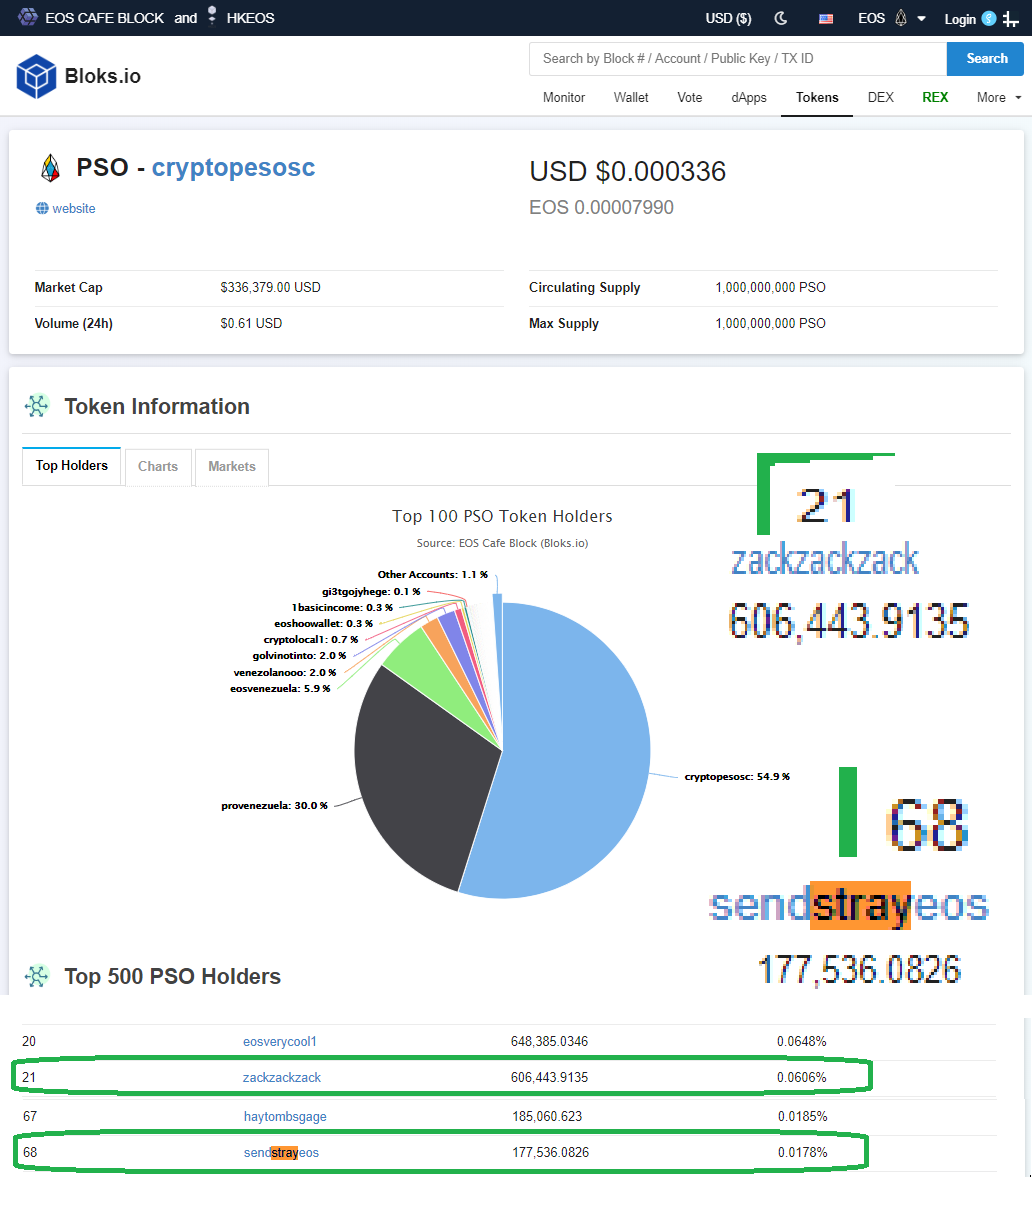This screenshot has height=1222, width=1032.
Task: Click the Token Information section icon
Action: (37, 406)
